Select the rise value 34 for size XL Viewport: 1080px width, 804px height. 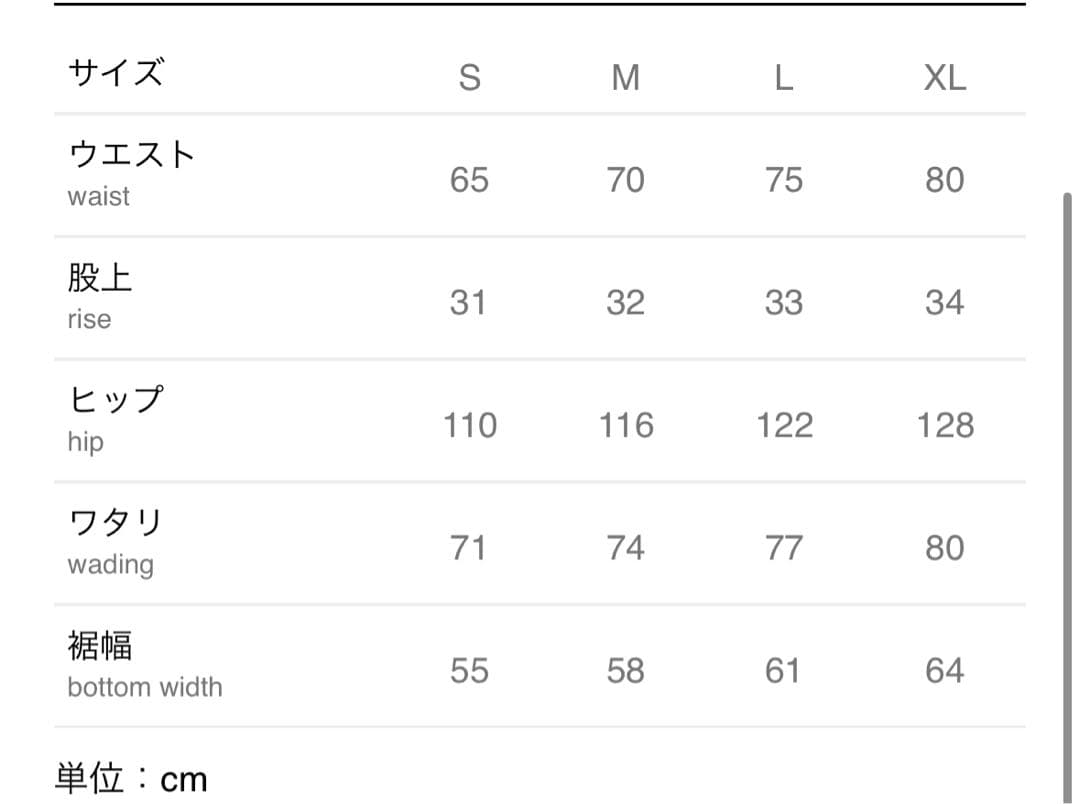tap(945, 302)
